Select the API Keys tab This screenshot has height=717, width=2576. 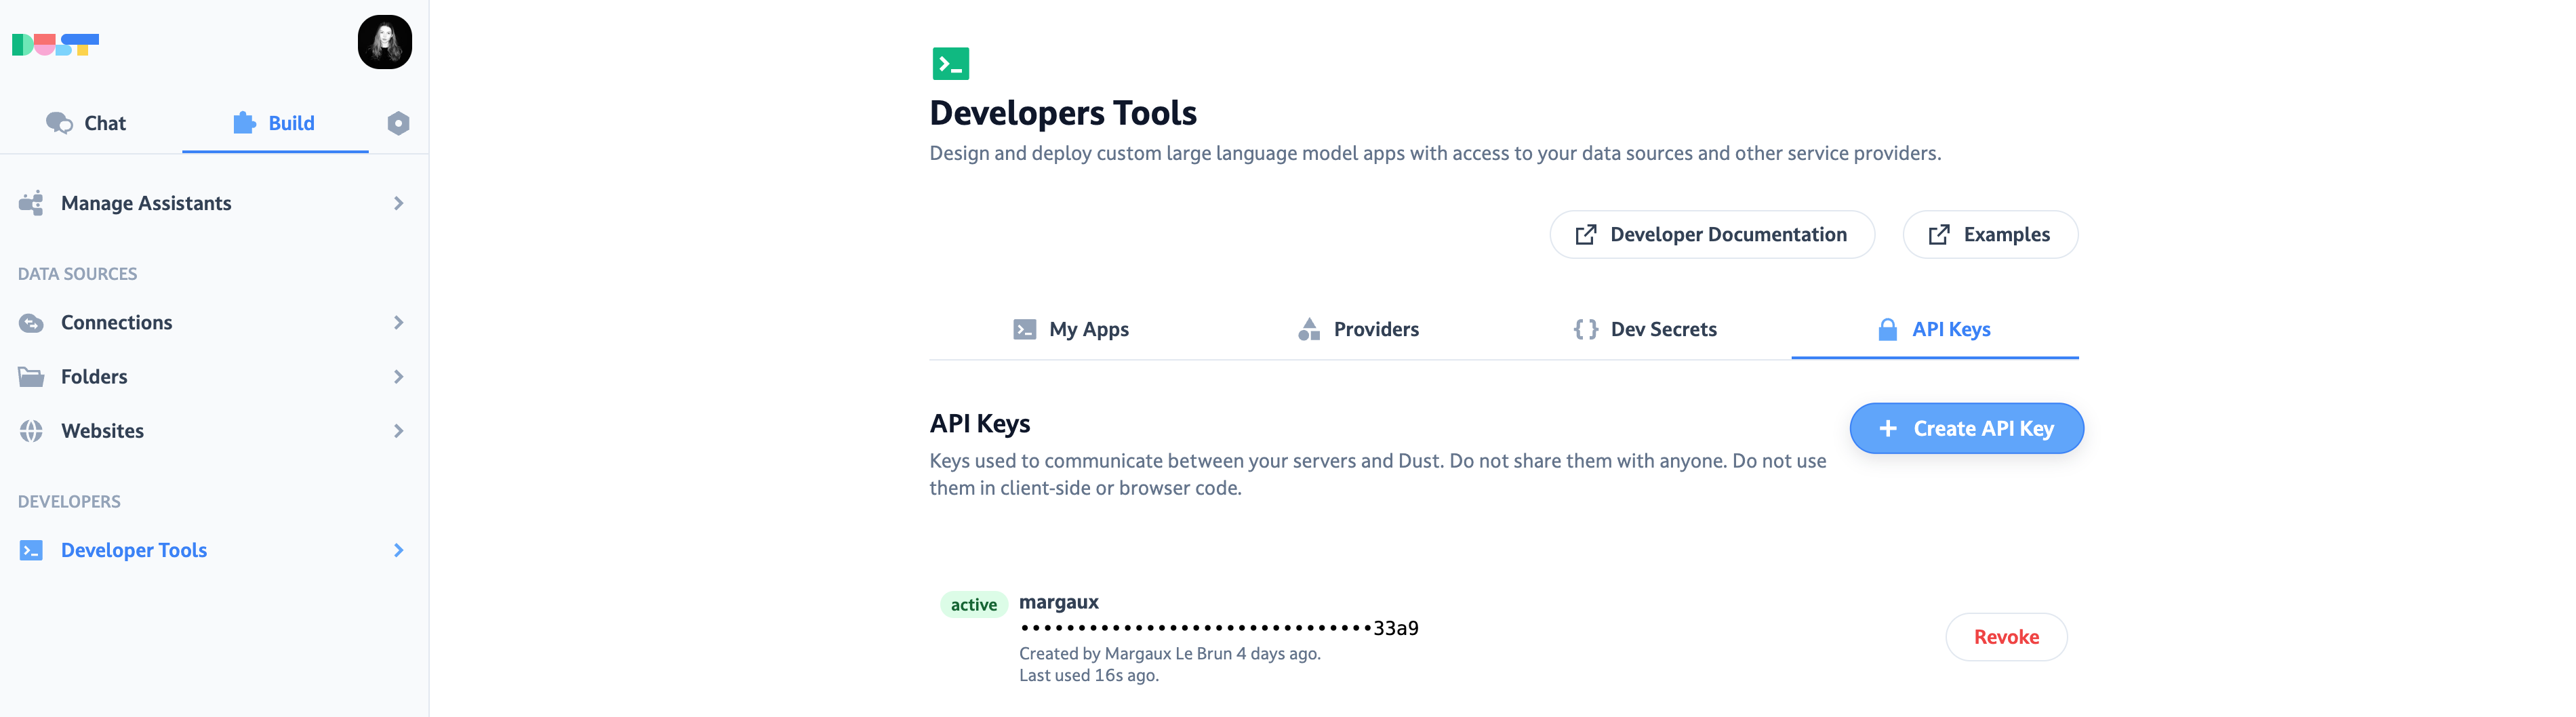point(1935,330)
